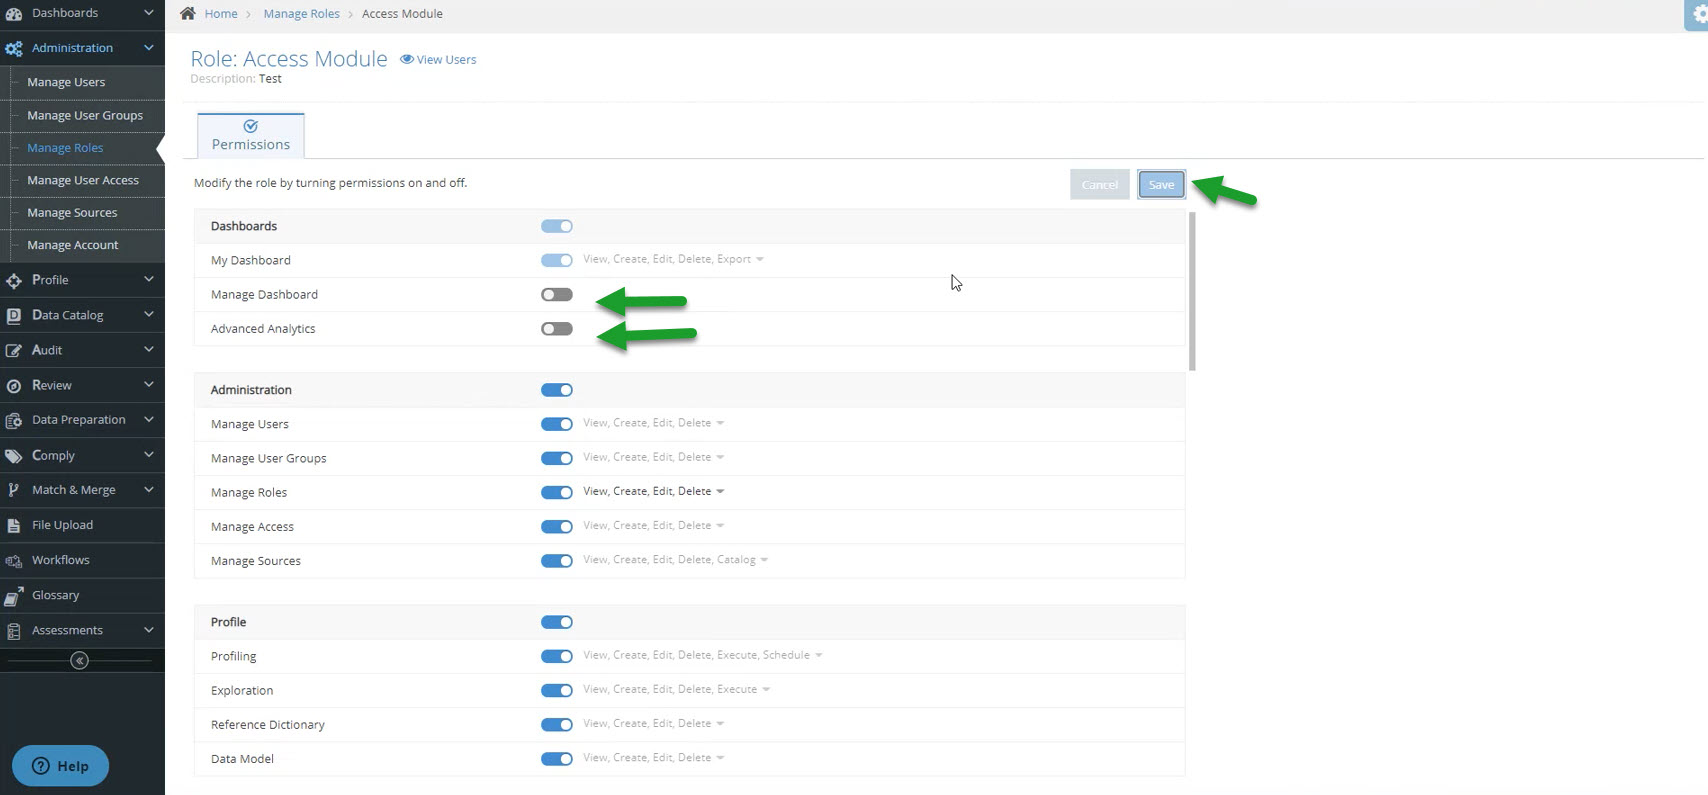This screenshot has height=795, width=1708.
Task: Click the Profile sidebar icon
Action: (14, 281)
